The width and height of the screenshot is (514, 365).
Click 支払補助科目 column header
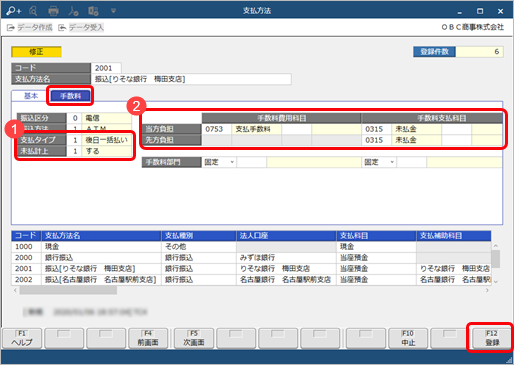454,236
